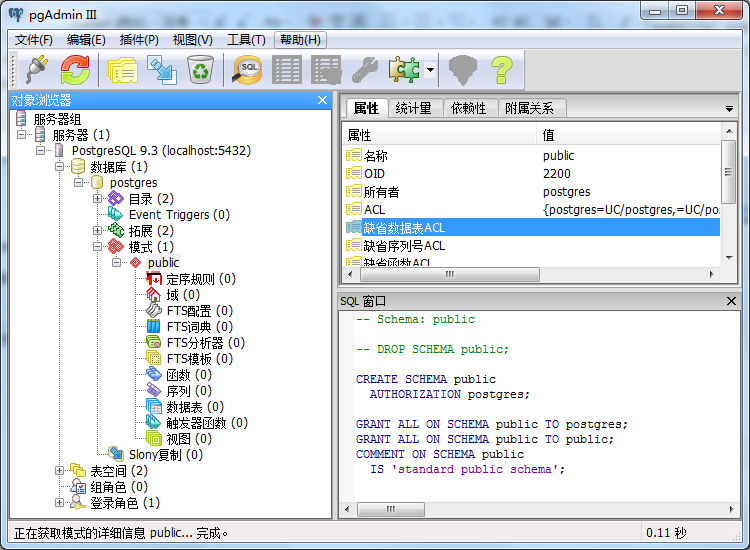Switch to the 统计量 tab

(414, 108)
